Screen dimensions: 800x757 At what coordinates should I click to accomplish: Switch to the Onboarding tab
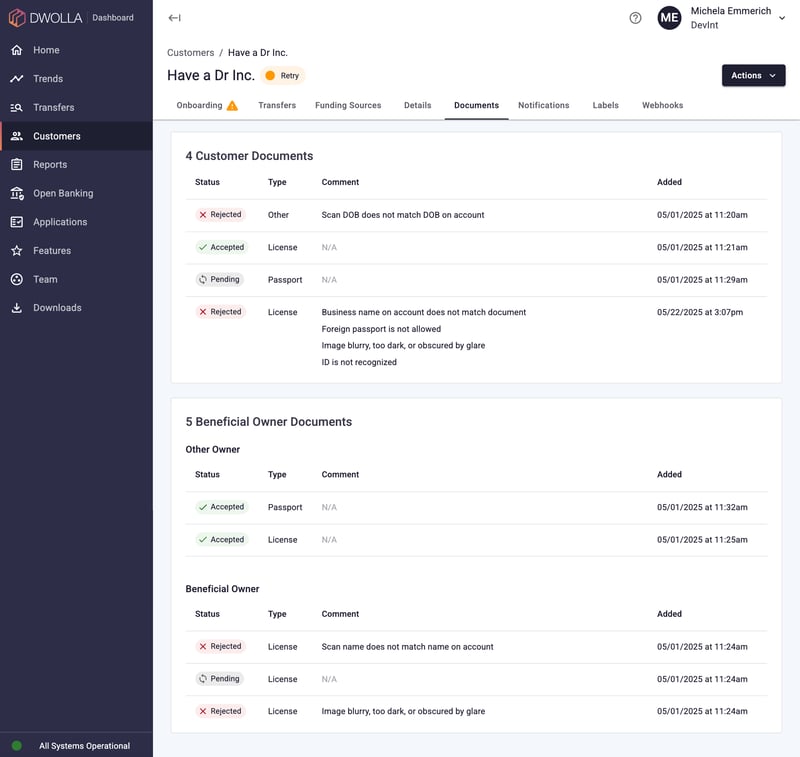206,105
